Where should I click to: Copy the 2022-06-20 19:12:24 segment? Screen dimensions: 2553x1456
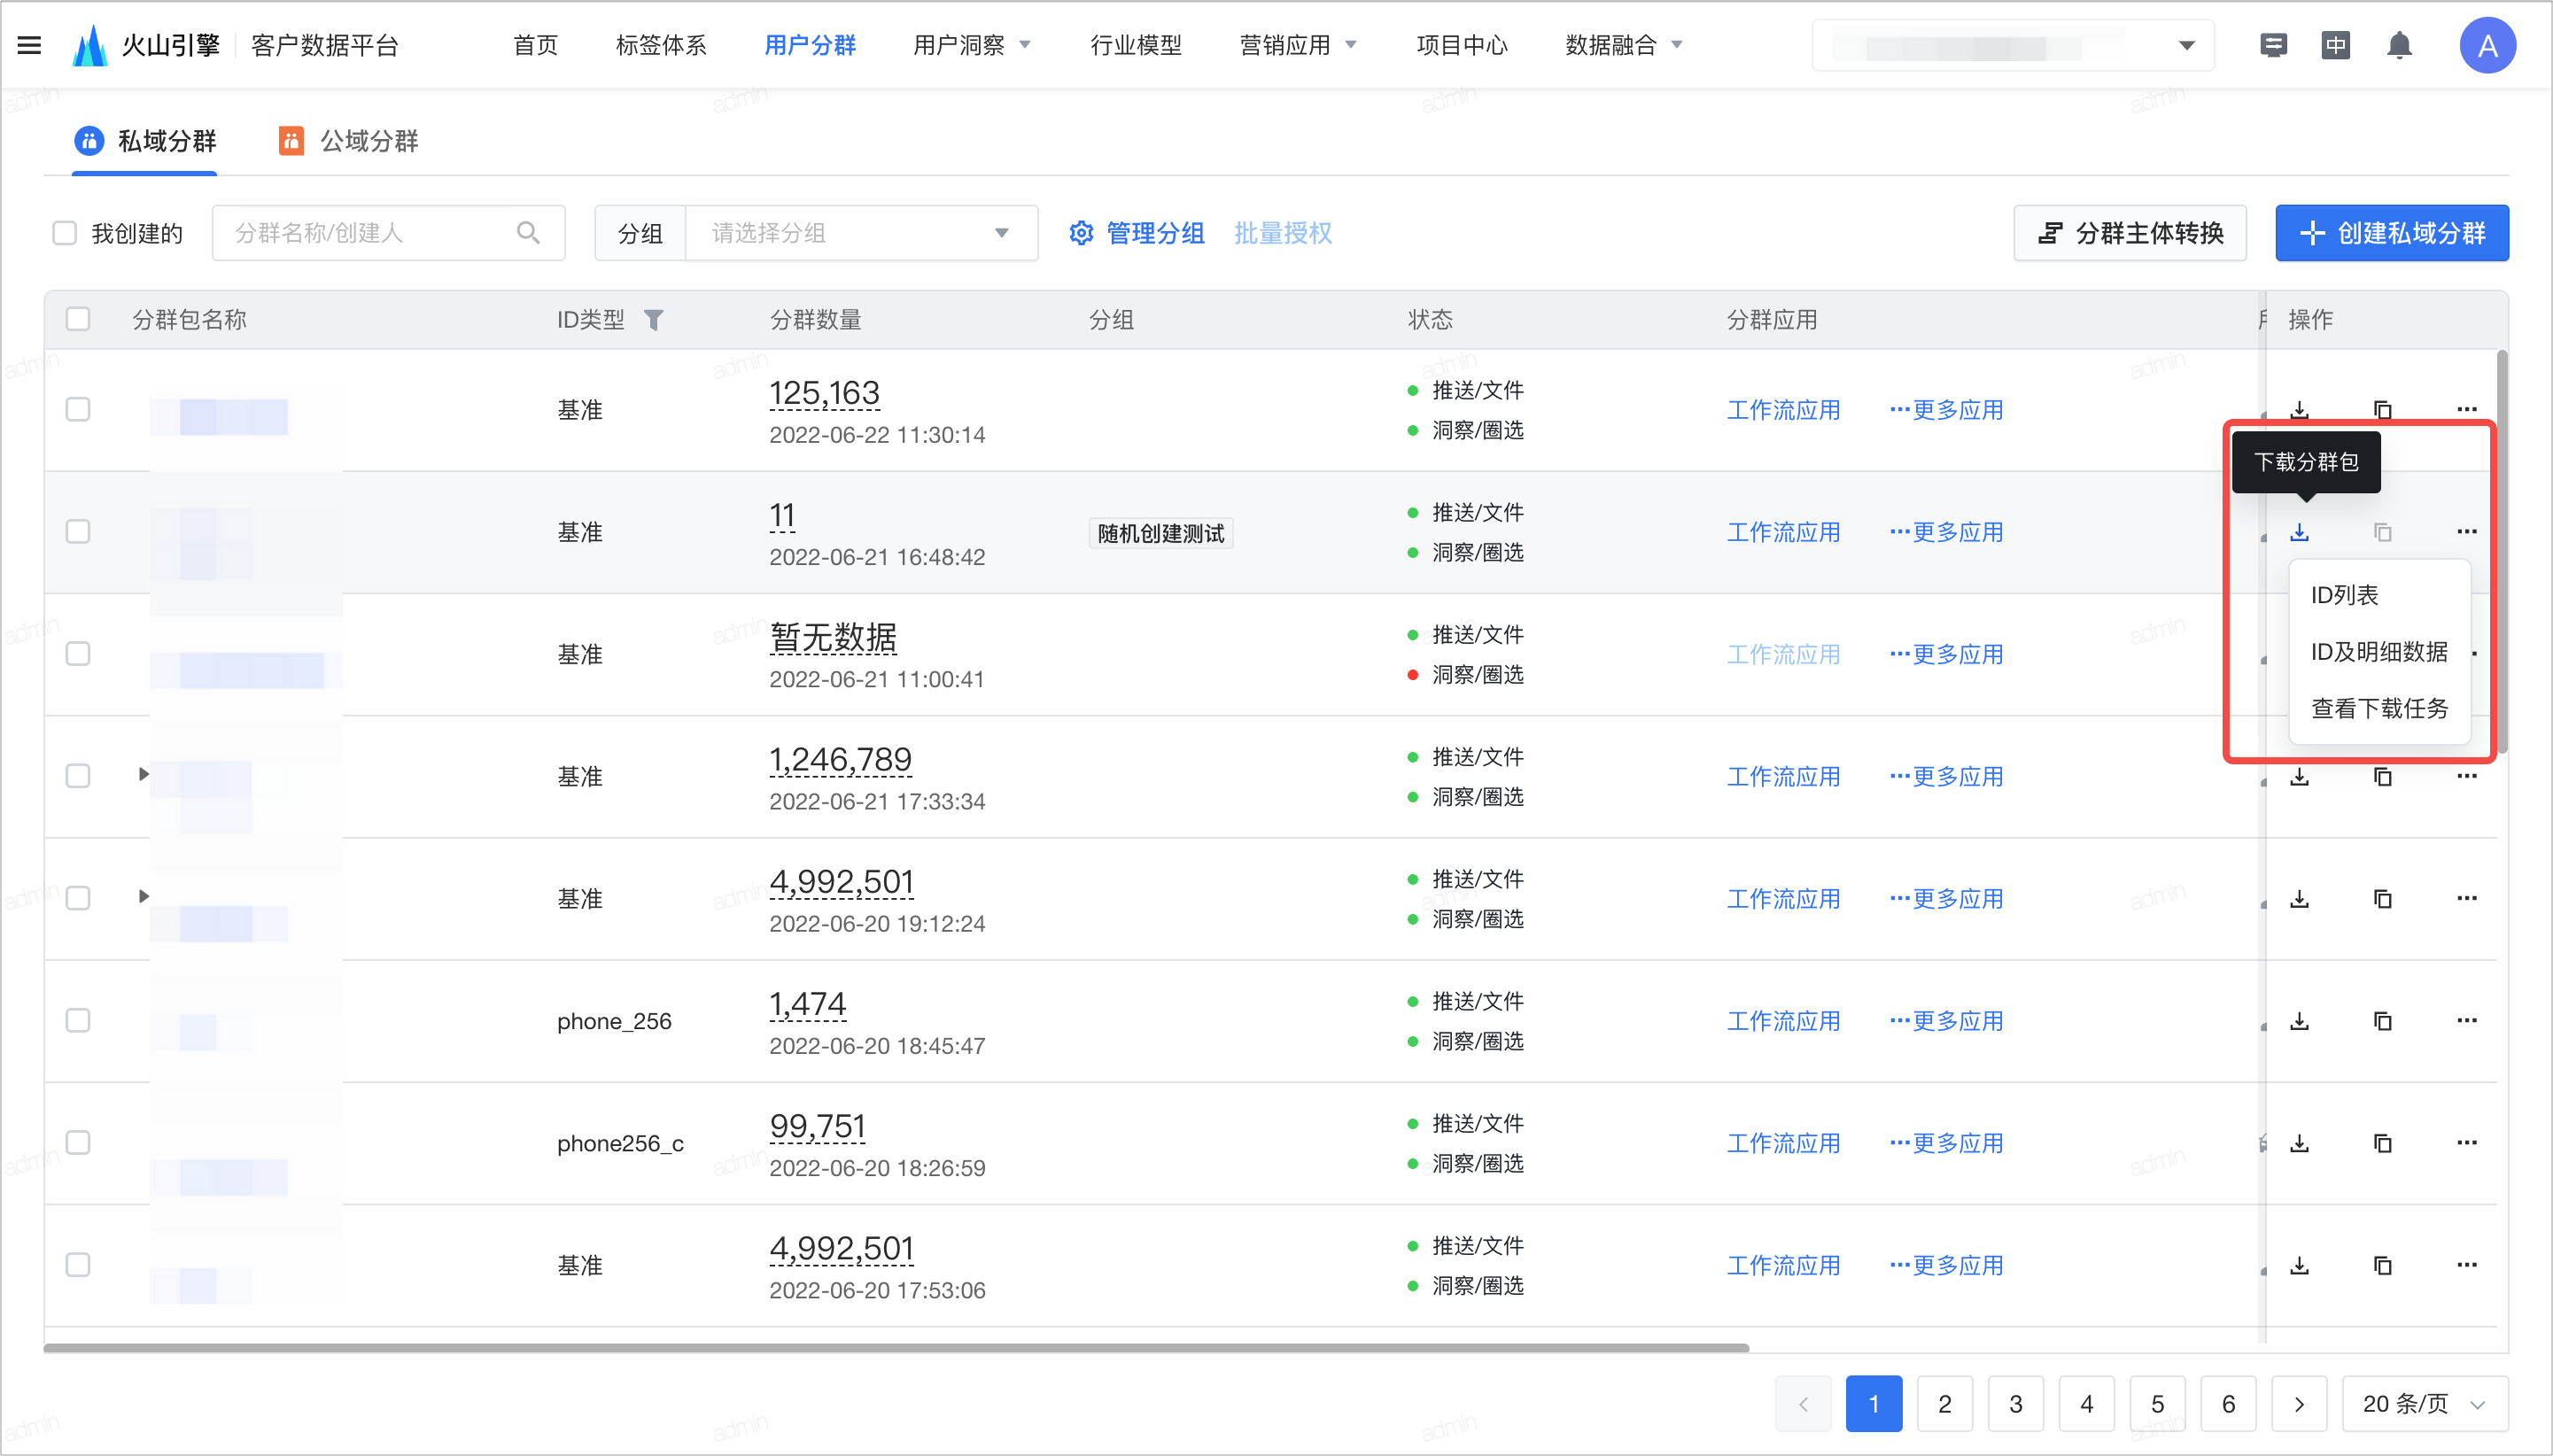coord(2383,899)
